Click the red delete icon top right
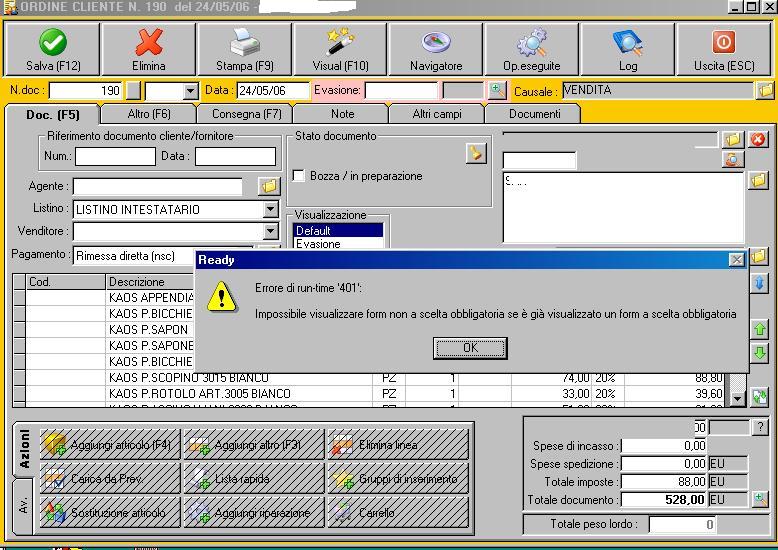The width and height of the screenshot is (778, 550). [758, 139]
